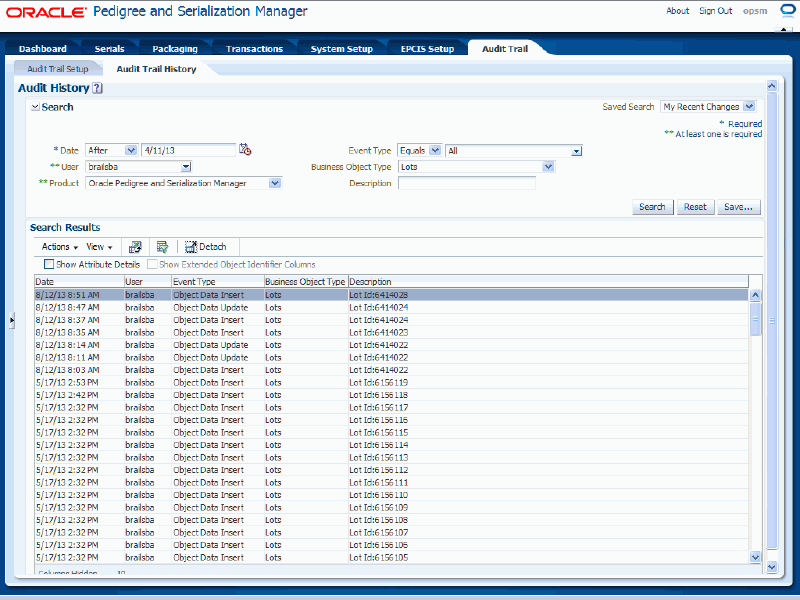Click the Export to Excel toolbar icon
800x600 pixels.
pos(135,247)
